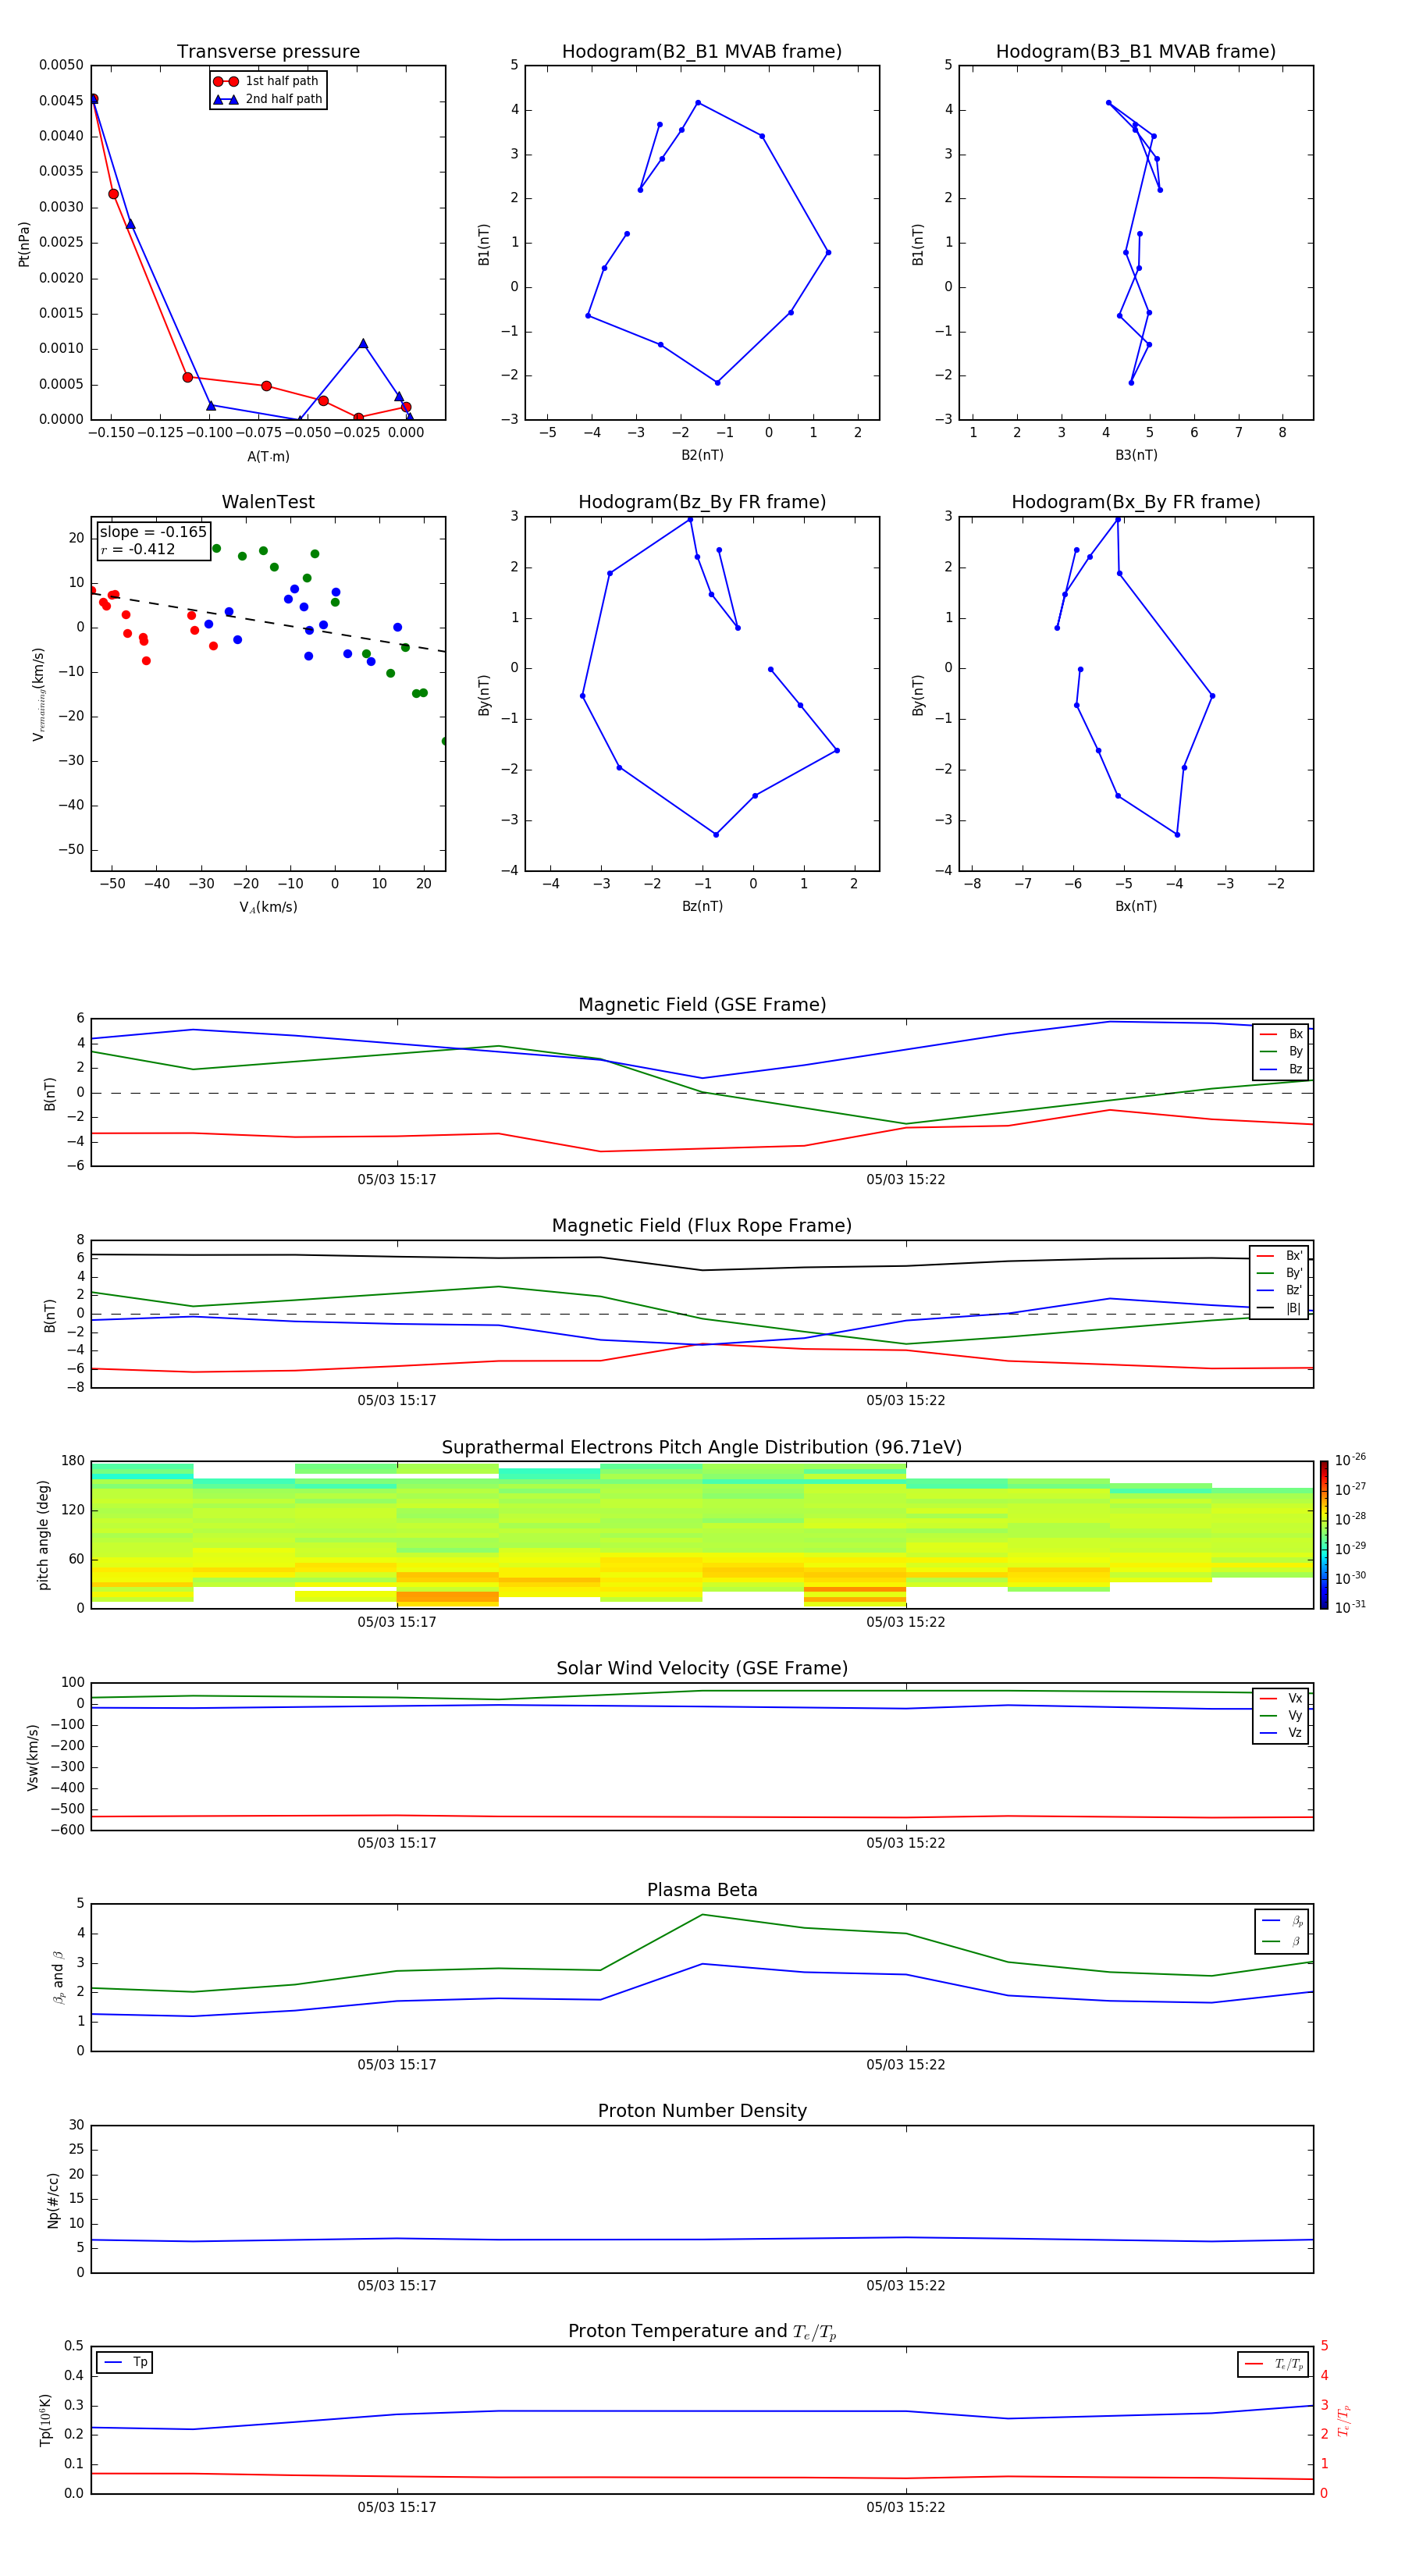Screen dimensions: 1405x2576
Task: Click the 'Hodogram(Bz_By FR frame)' title
Action: 702,502
